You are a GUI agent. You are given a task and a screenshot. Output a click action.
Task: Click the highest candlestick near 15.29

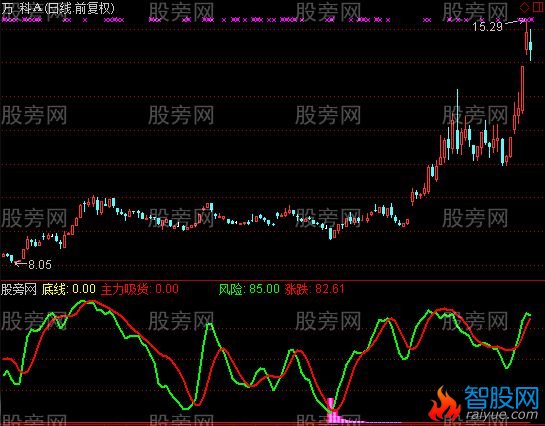527,39
